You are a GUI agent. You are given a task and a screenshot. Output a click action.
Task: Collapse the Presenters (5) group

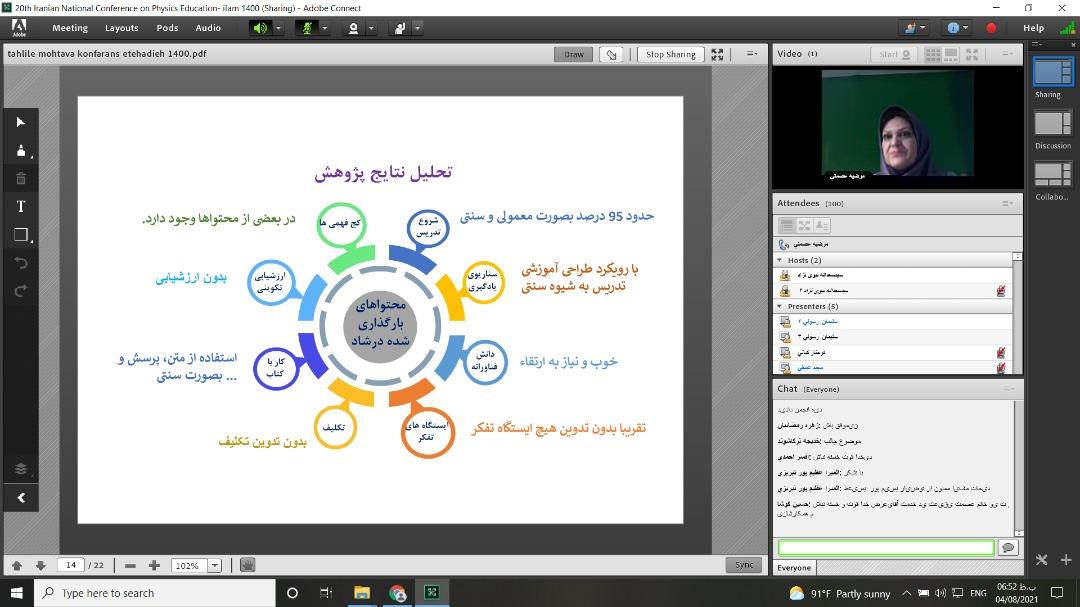[x=780, y=306]
